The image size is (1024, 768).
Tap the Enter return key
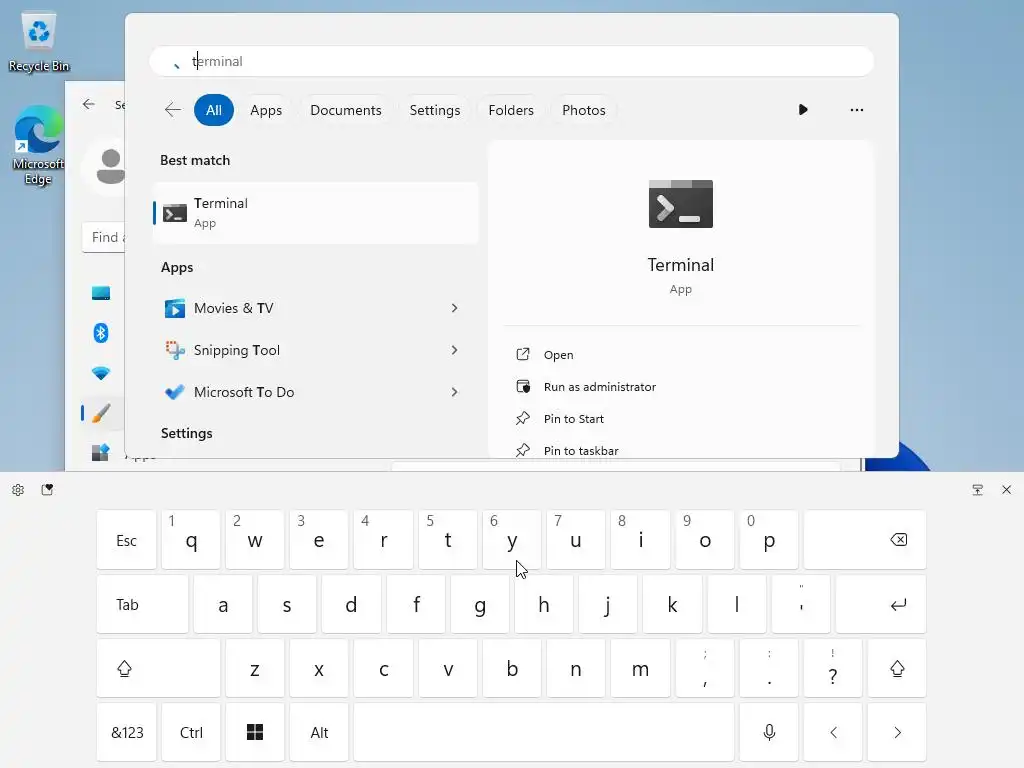pyautogui.click(x=881, y=604)
